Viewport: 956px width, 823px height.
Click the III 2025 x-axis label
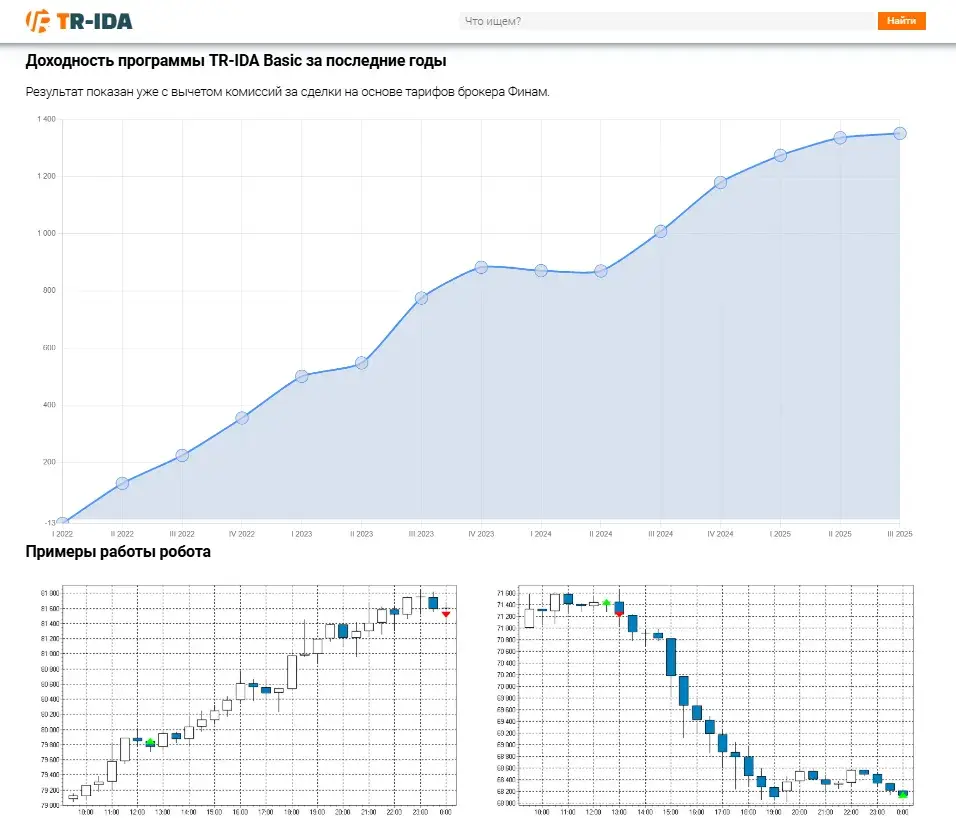pos(900,534)
